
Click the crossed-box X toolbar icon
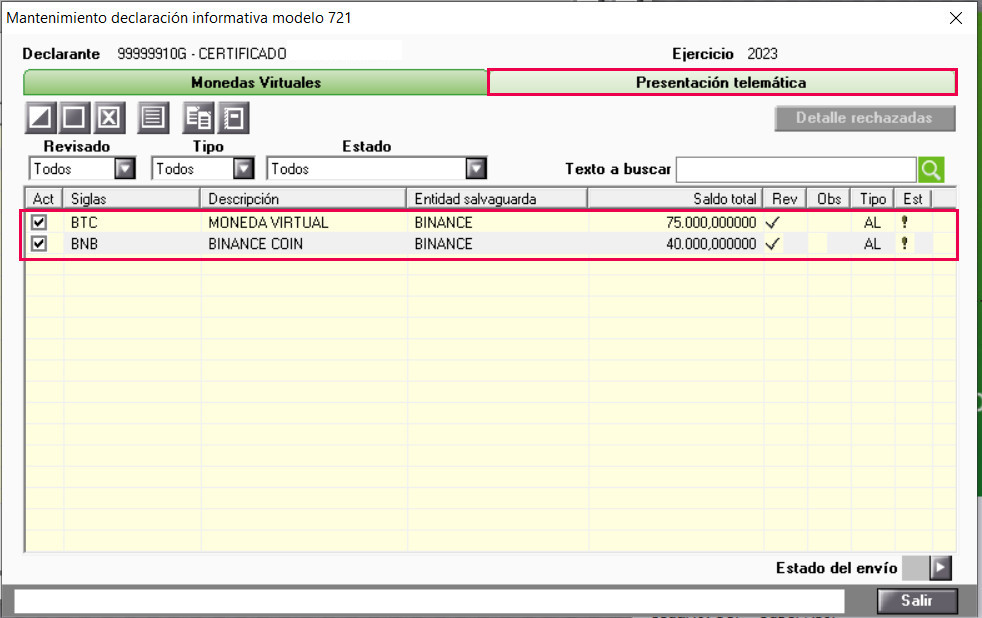point(109,118)
